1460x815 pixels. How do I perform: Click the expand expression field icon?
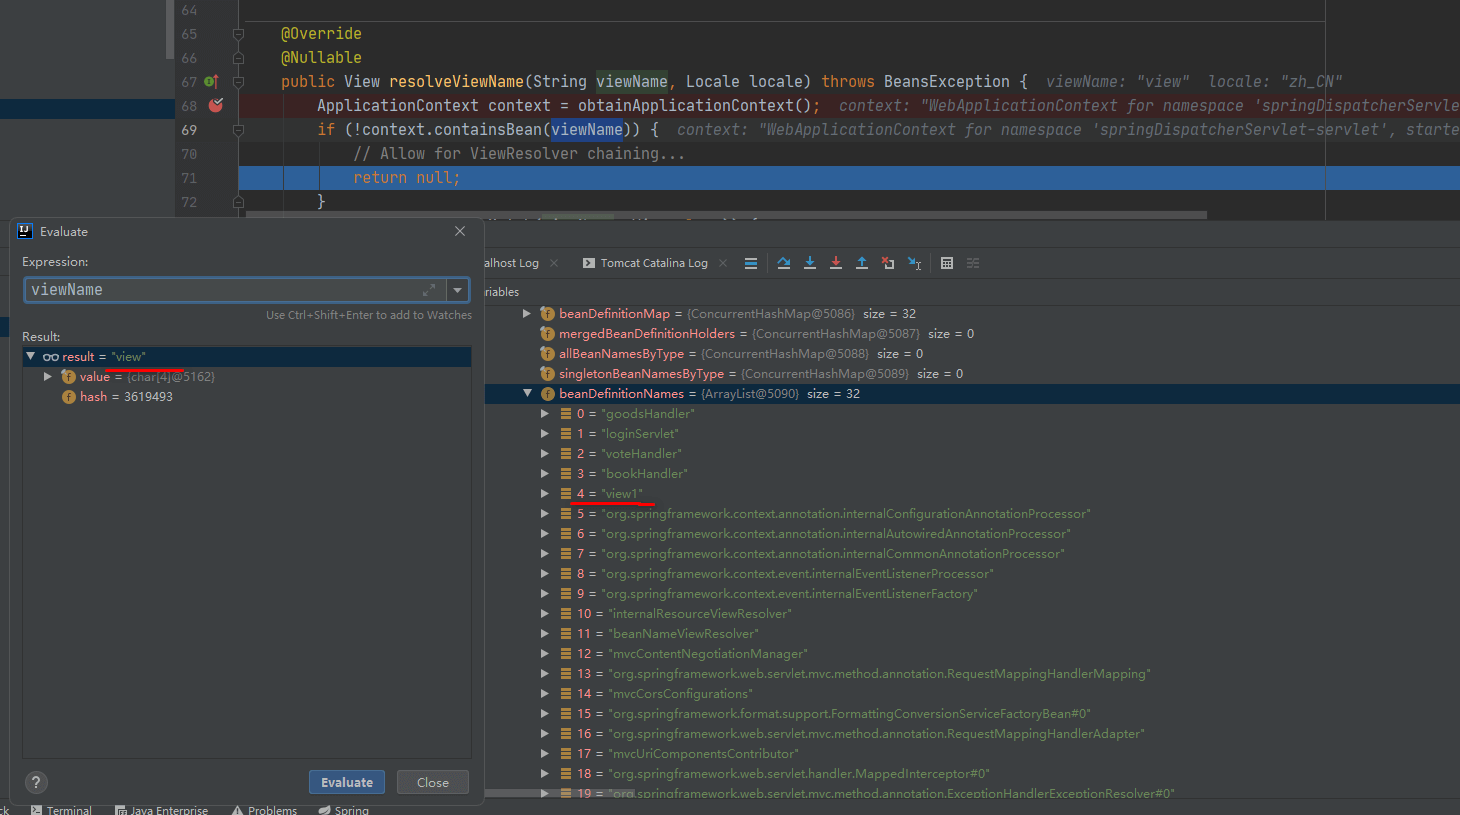click(429, 290)
